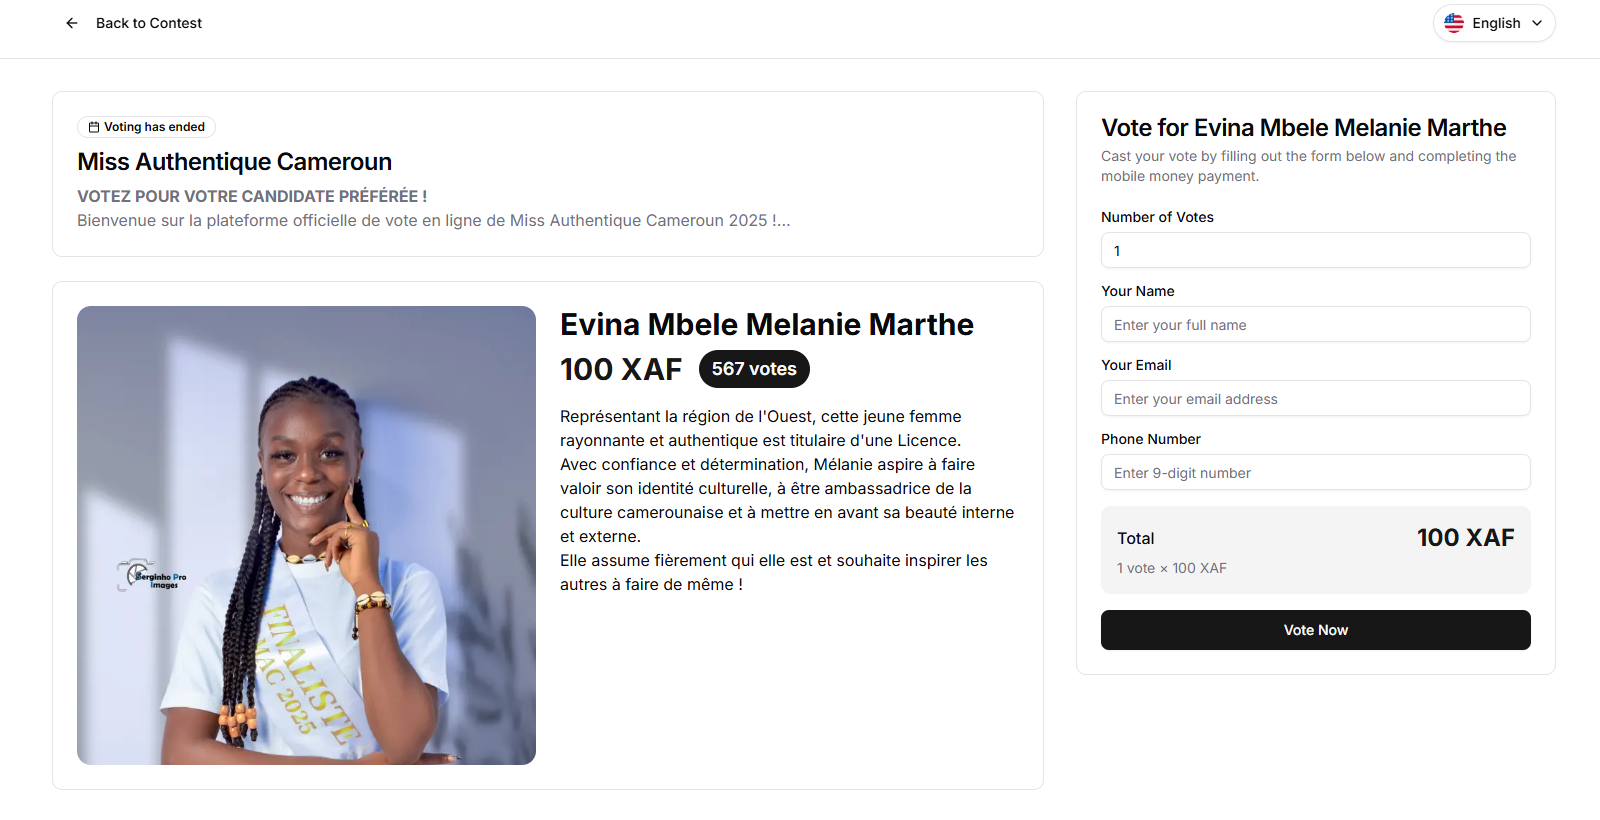
Task: Click the candidate's finalist photo
Action: pos(306,535)
